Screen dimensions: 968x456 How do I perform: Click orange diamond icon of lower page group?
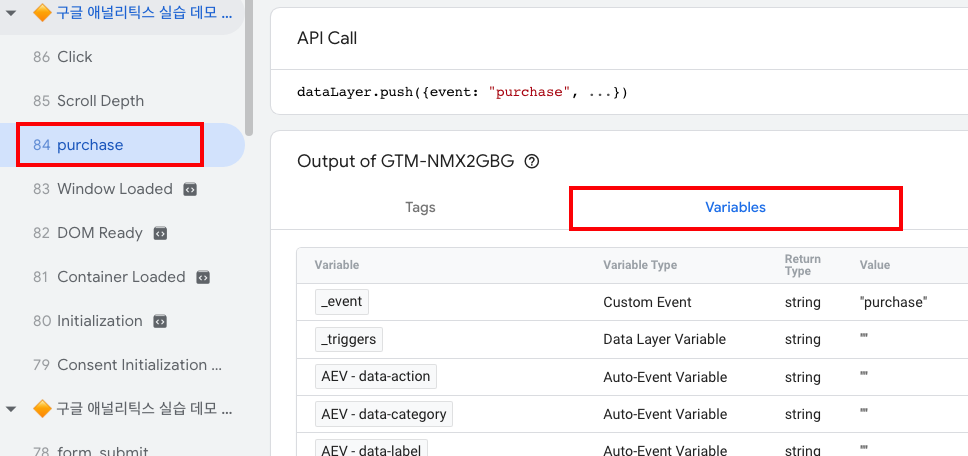coord(42,409)
